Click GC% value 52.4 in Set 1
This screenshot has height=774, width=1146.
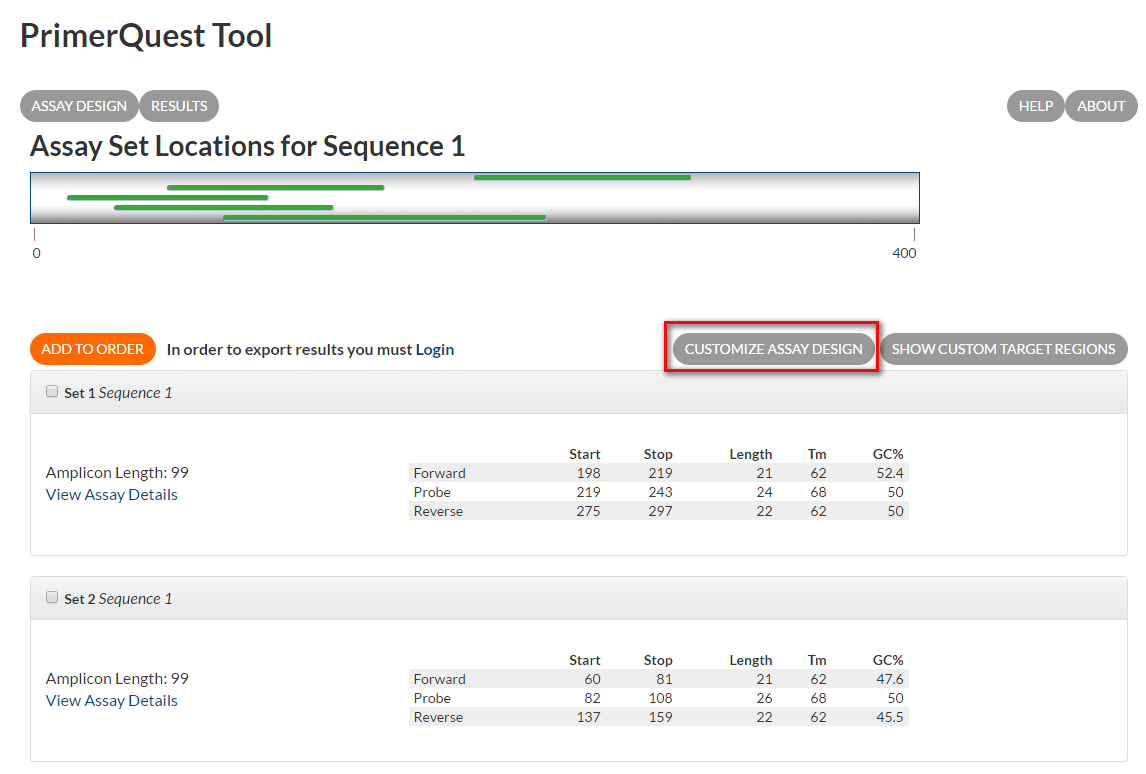[889, 473]
